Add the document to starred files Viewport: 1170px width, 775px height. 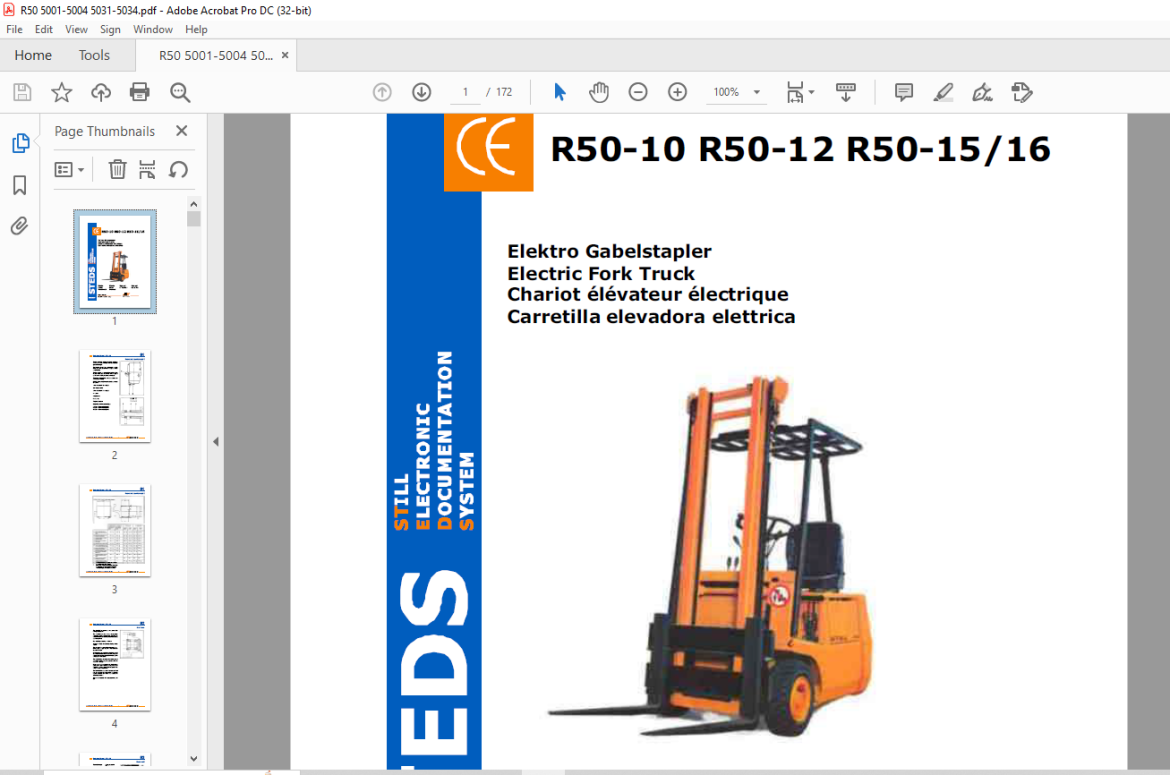(x=61, y=92)
